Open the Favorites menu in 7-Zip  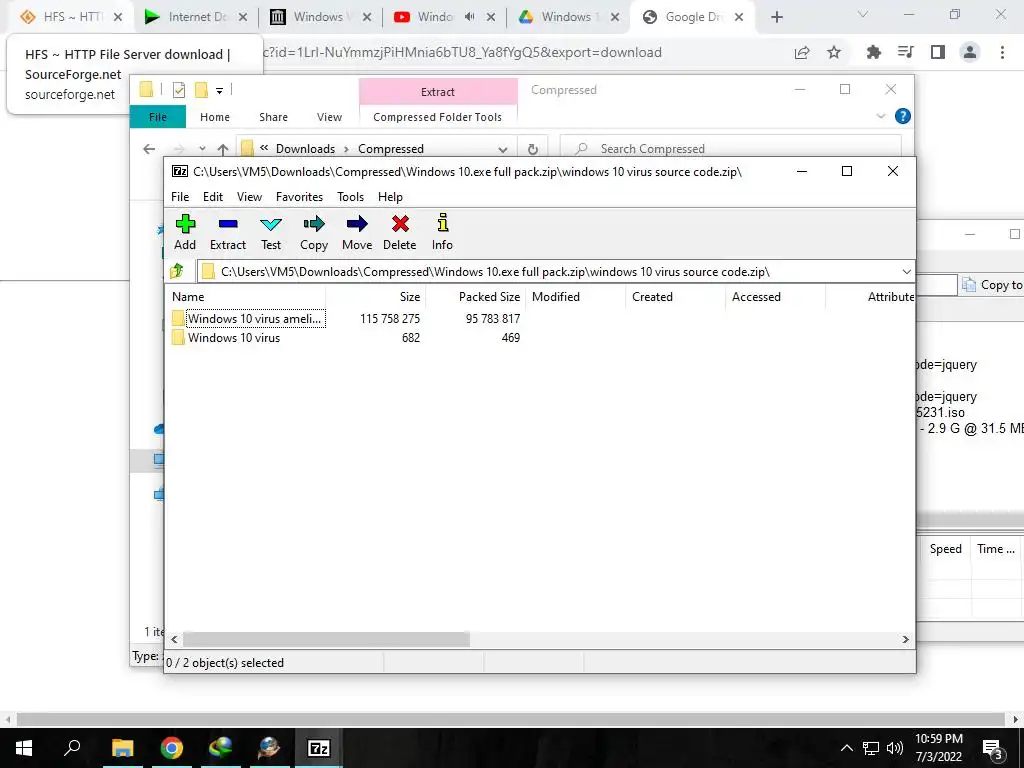coord(299,197)
